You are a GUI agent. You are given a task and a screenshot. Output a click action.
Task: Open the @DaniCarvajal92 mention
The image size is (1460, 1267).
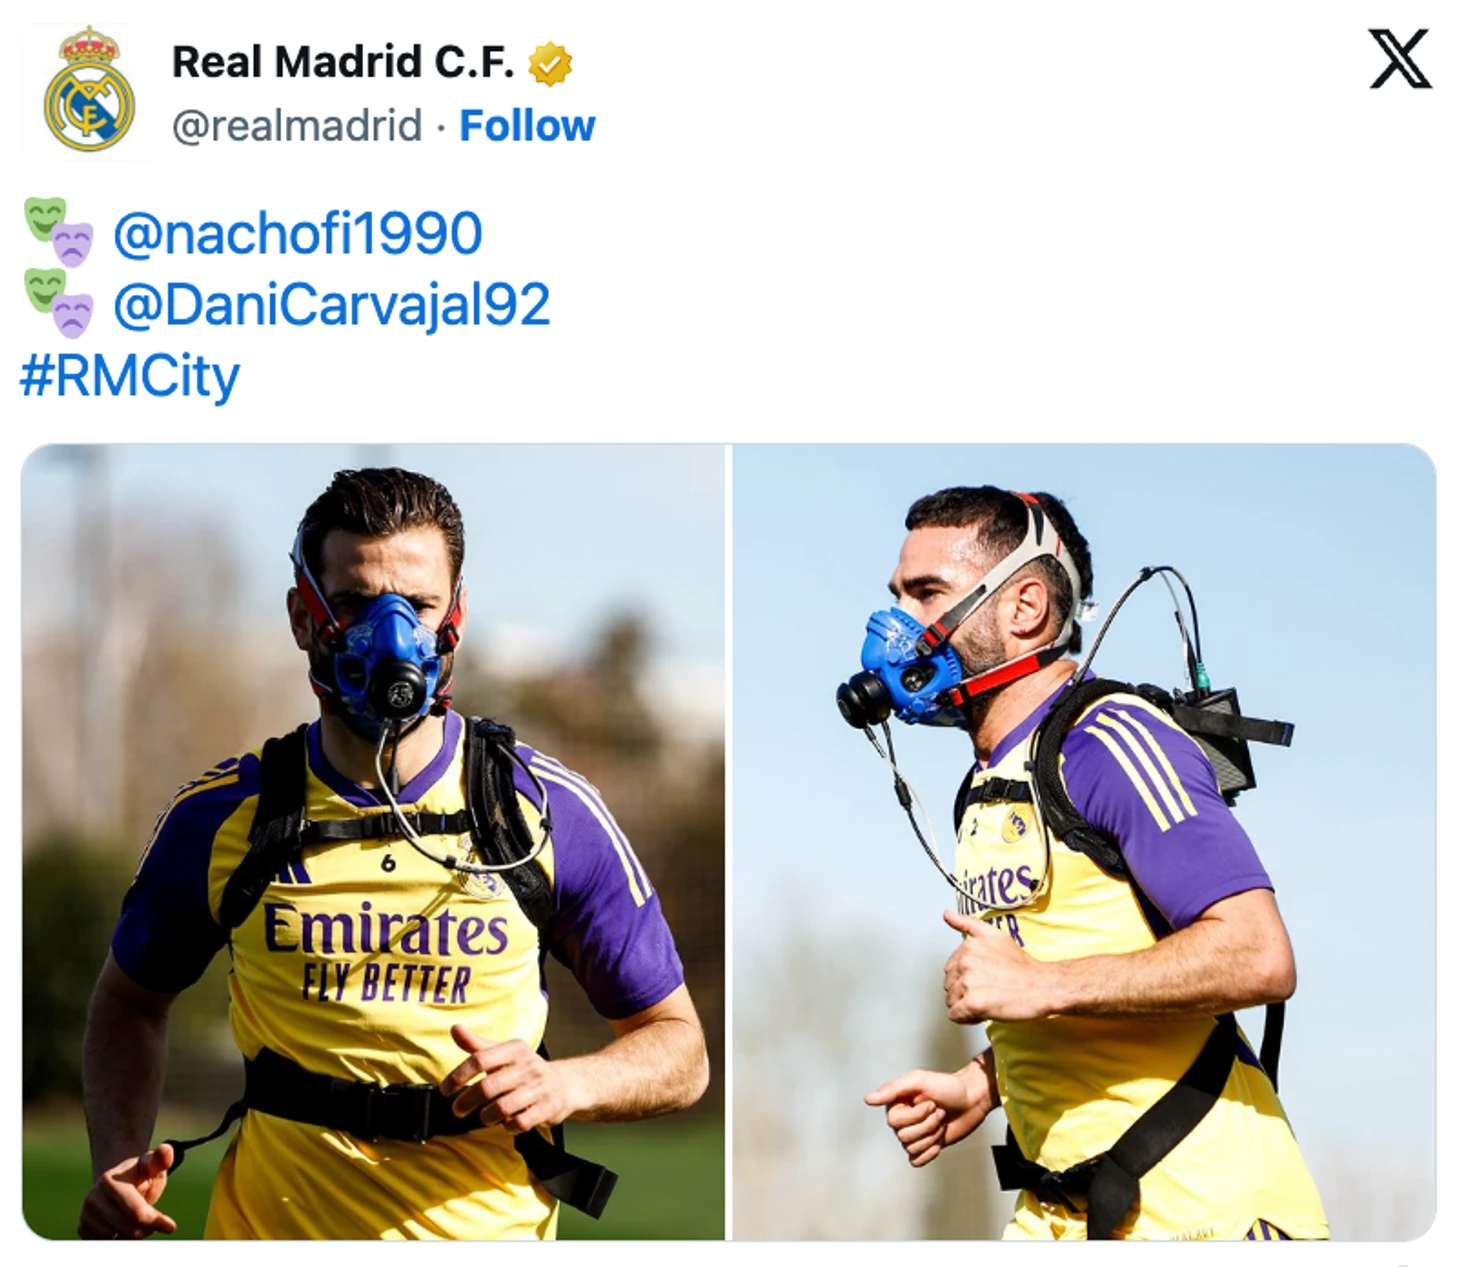(332, 304)
